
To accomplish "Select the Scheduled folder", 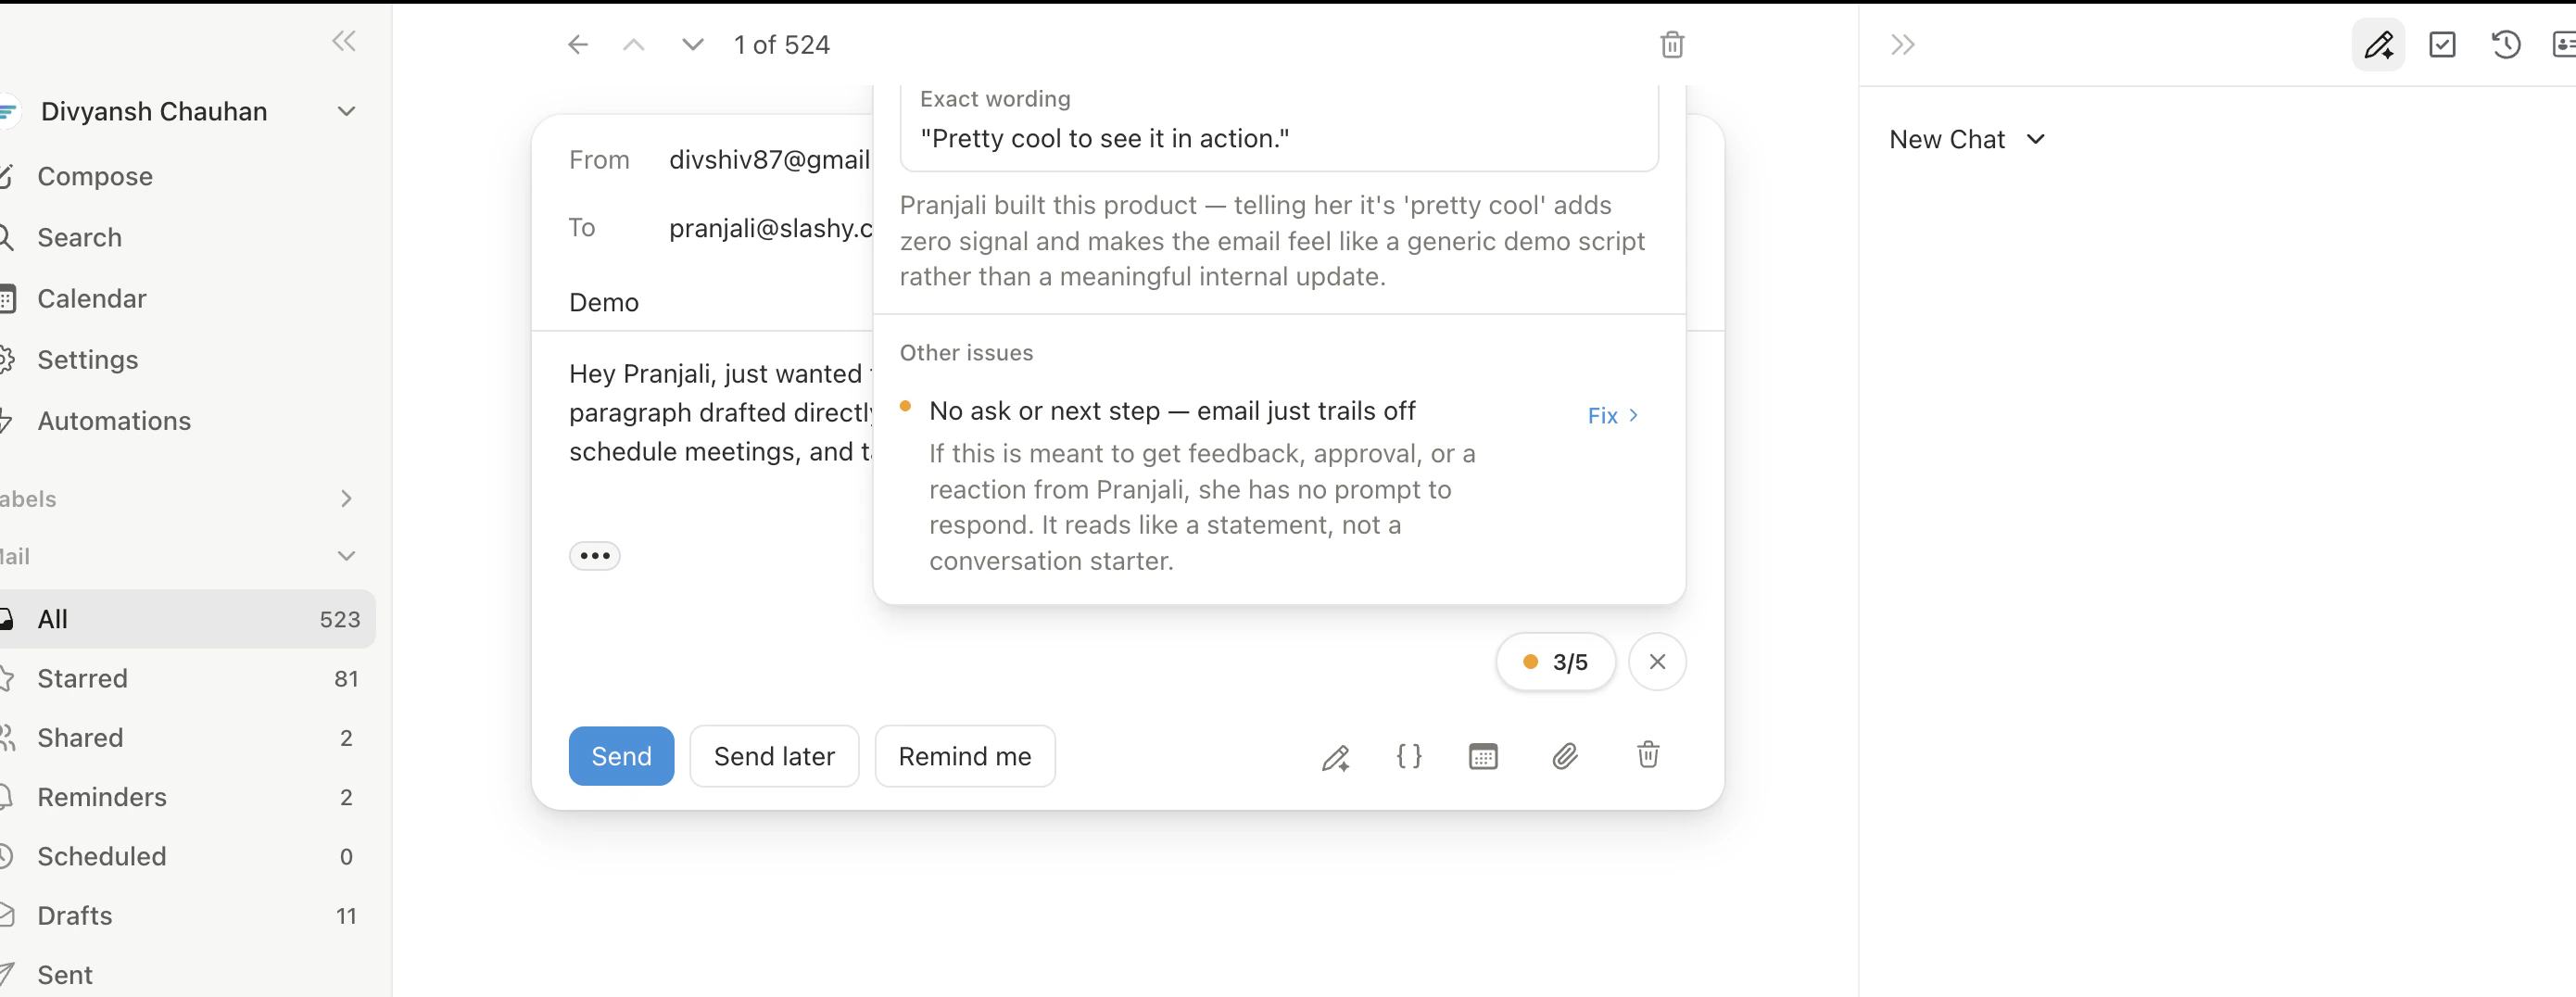I will pos(186,857).
